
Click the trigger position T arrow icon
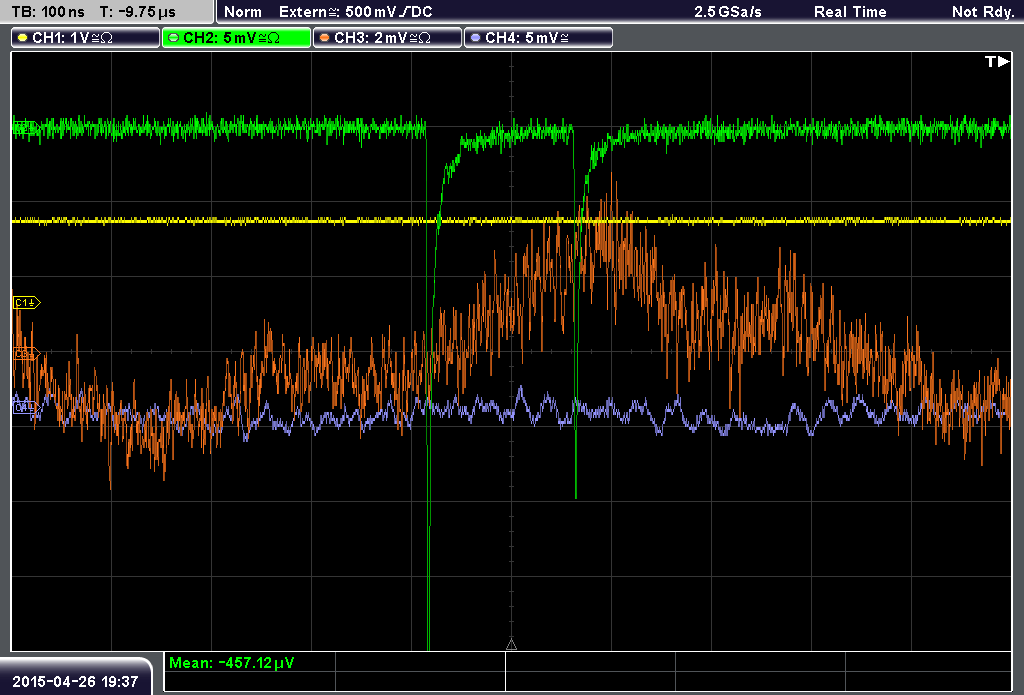point(997,61)
